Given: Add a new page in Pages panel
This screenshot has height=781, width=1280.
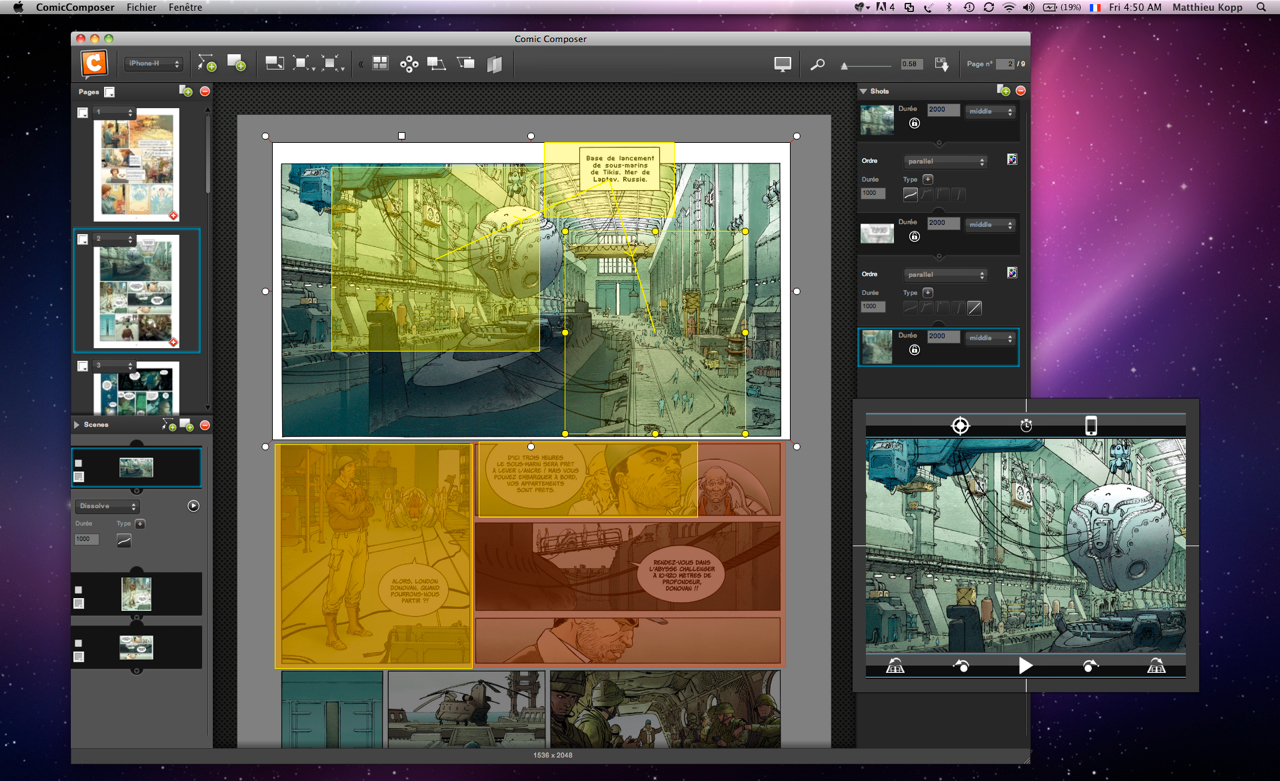Looking at the screenshot, I should 186,91.
